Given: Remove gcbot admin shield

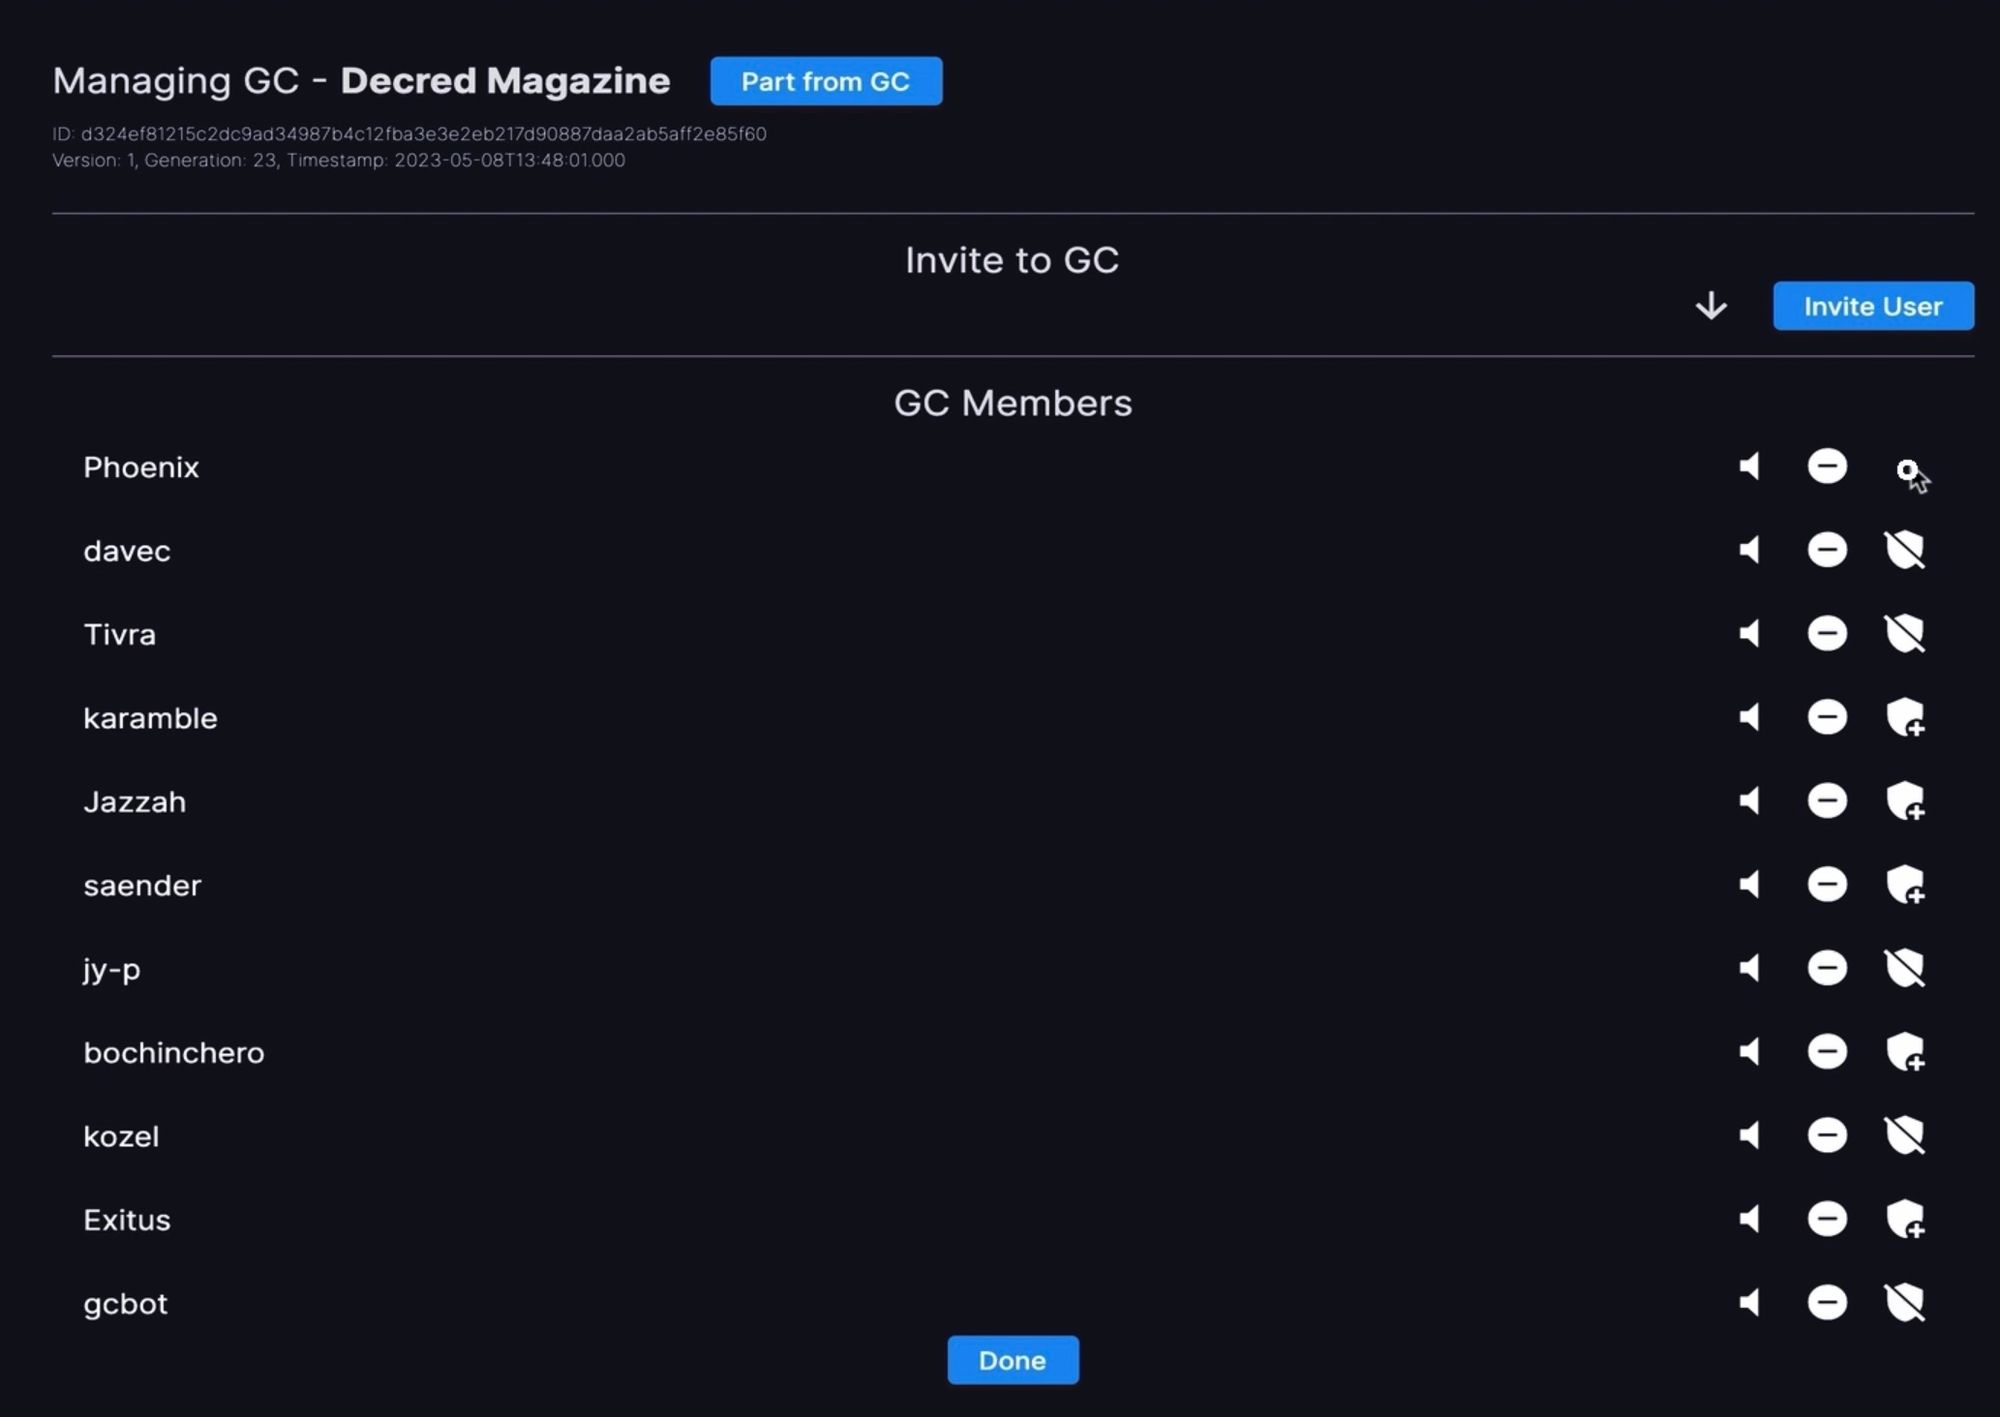Looking at the screenshot, I should tap(1904, 1303).
